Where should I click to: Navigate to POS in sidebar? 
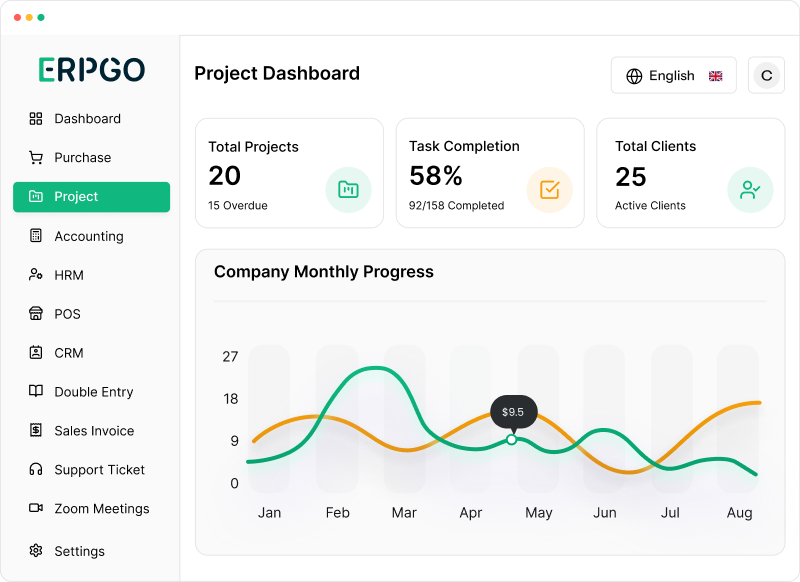(91, 314)
